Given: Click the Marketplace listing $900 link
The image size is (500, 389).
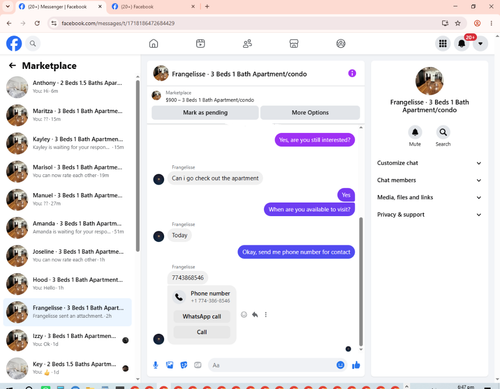Looking at the screenshot, I should pos(210,100).
